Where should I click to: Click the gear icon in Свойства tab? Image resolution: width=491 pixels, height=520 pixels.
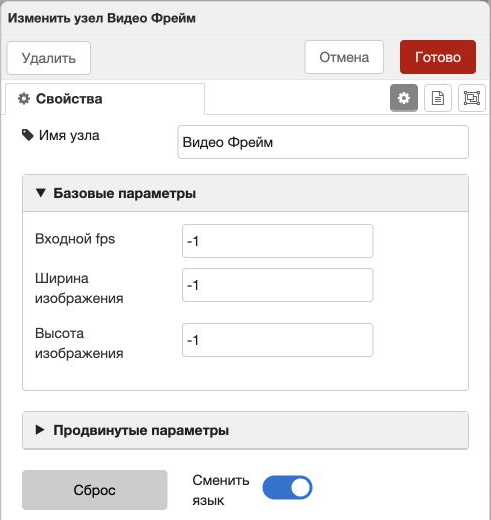click(x=24, y=99)
